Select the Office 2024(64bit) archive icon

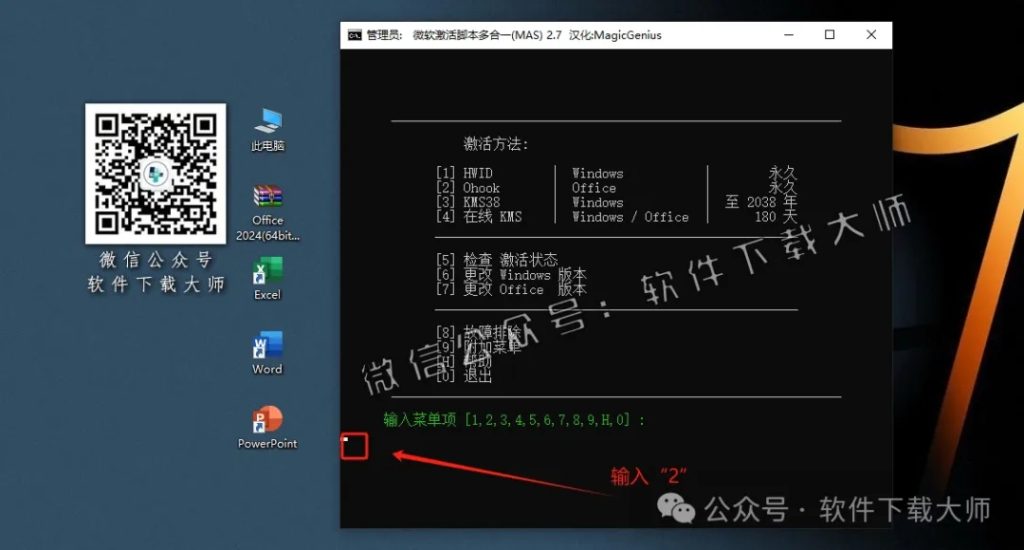[x=268, y=213]
